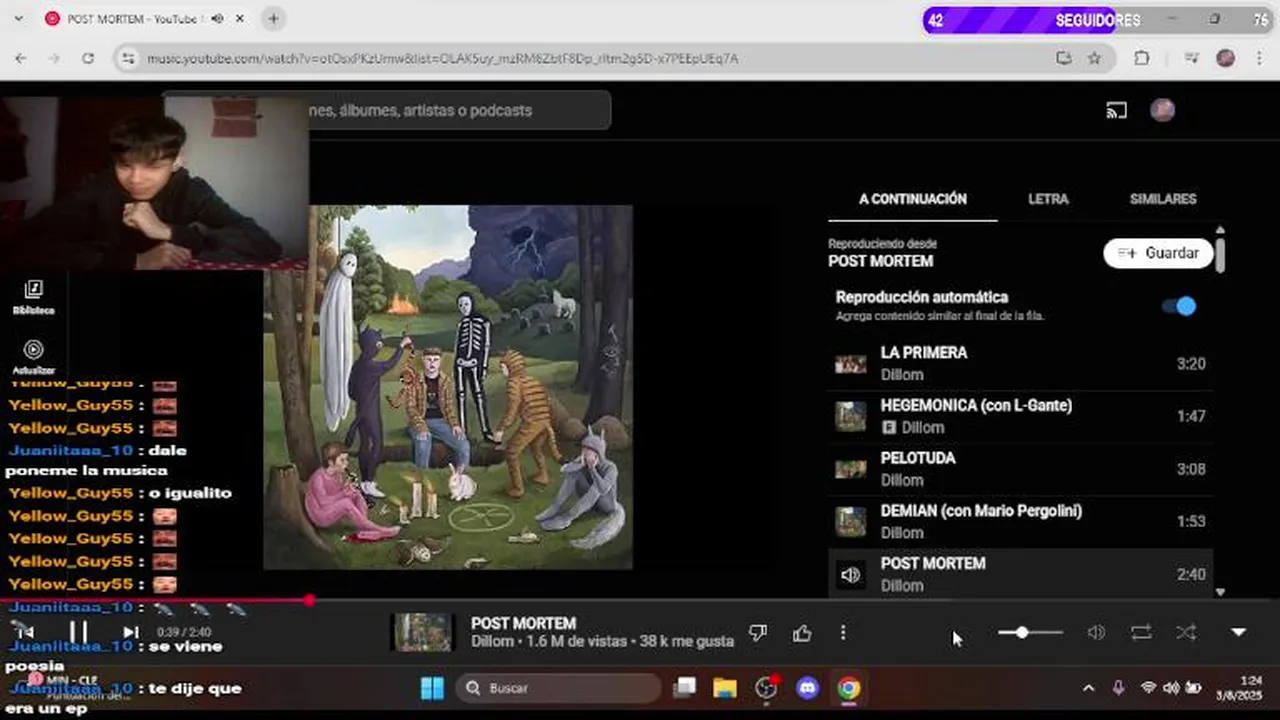Open the Chrome extensions puzzle icon

(1142, 59)
